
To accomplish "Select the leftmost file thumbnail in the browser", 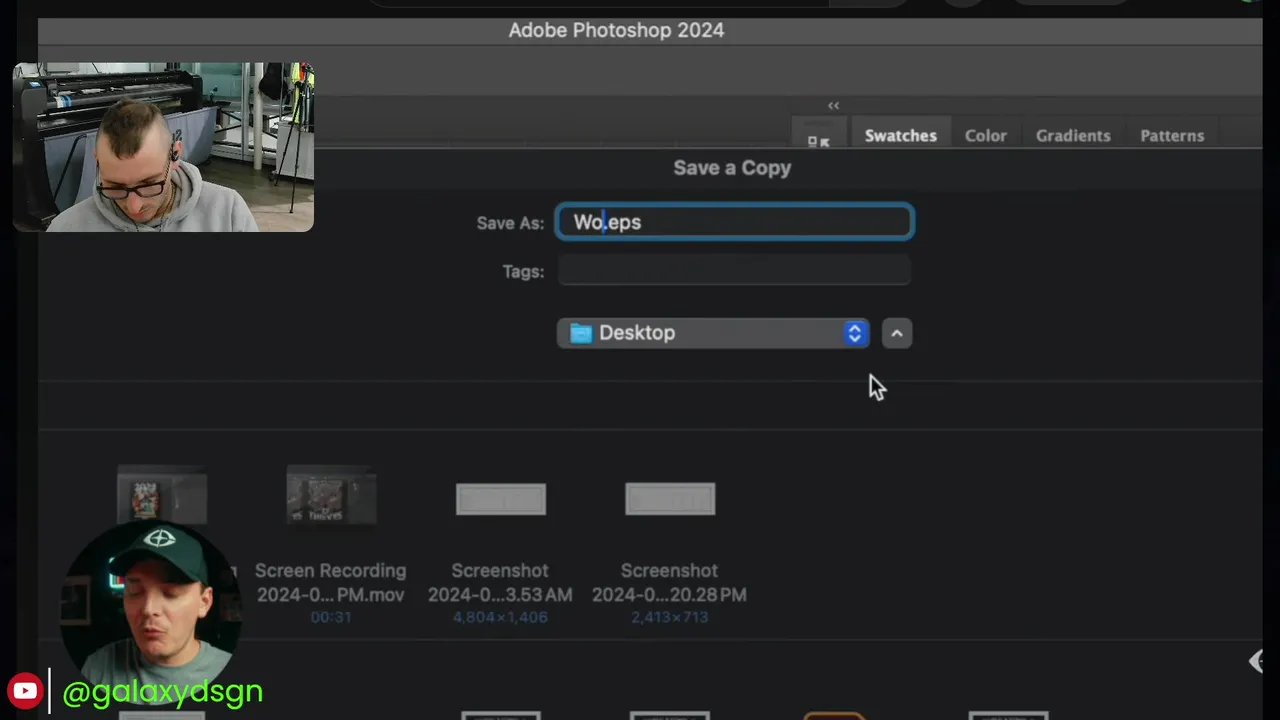I will click(162, 496).
